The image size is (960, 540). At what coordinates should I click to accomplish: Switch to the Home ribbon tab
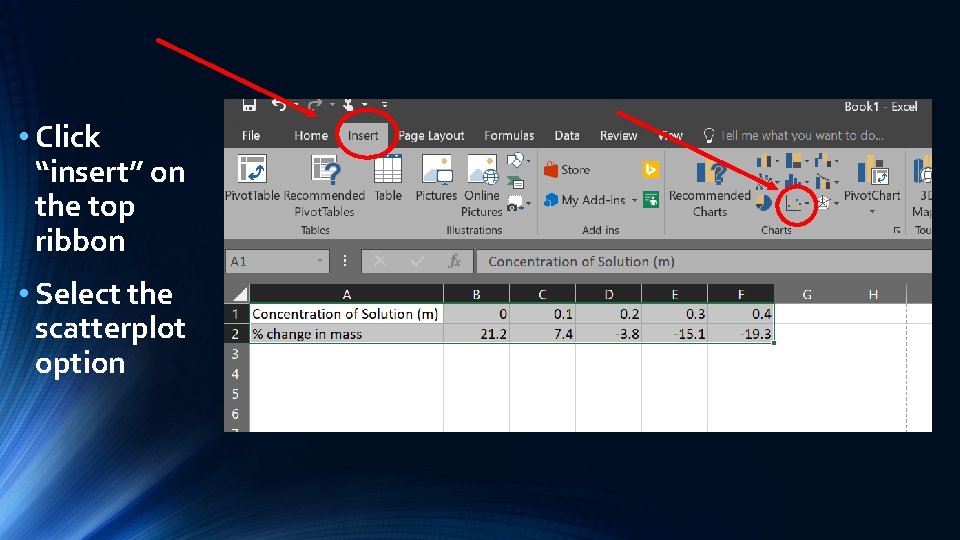[310, 135]
